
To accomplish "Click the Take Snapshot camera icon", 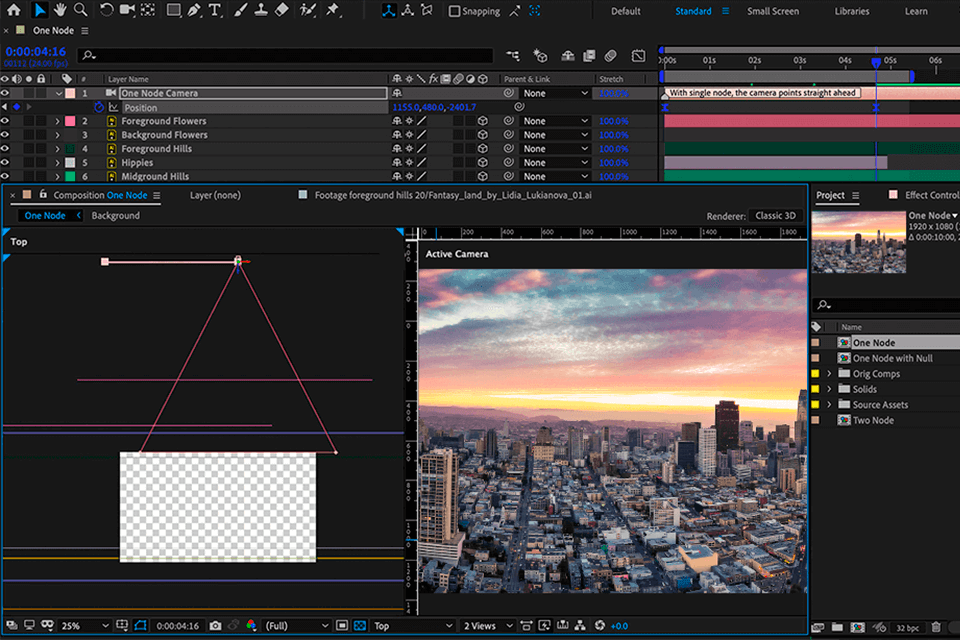I will [216, 625].
